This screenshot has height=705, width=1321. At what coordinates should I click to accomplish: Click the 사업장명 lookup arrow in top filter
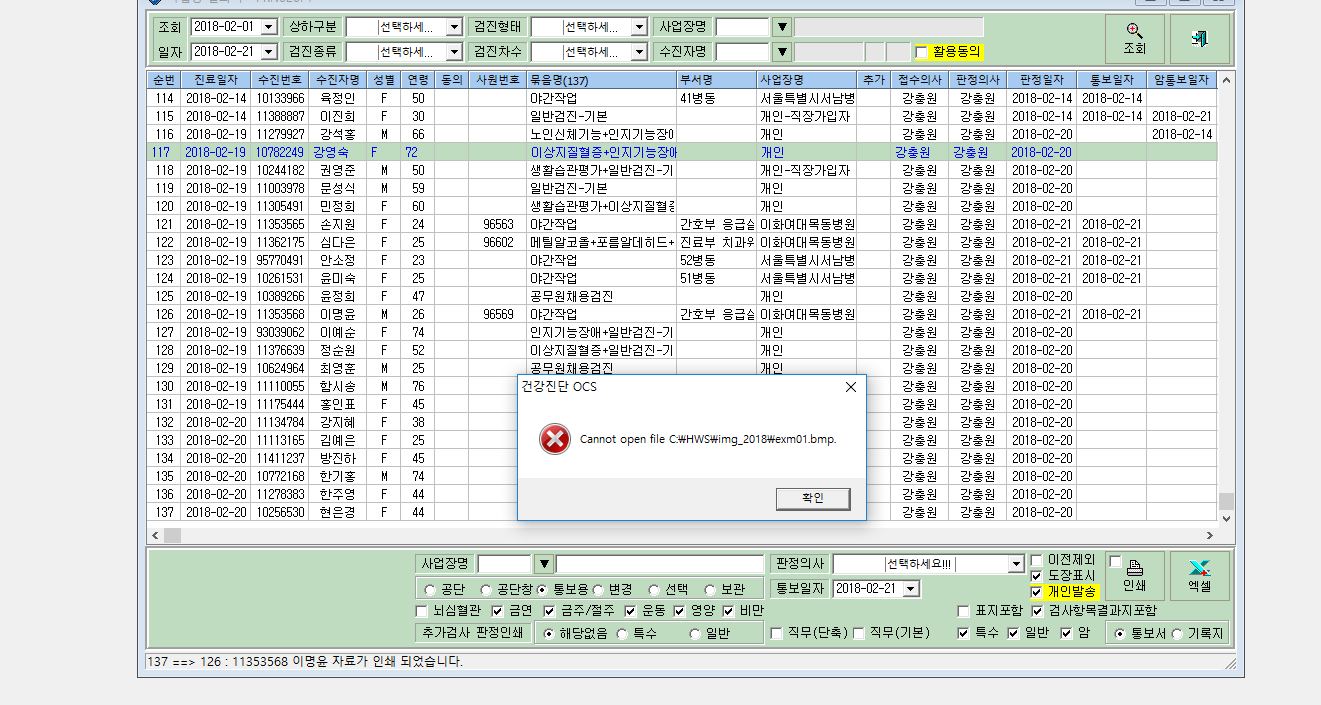tap(782, 27)
